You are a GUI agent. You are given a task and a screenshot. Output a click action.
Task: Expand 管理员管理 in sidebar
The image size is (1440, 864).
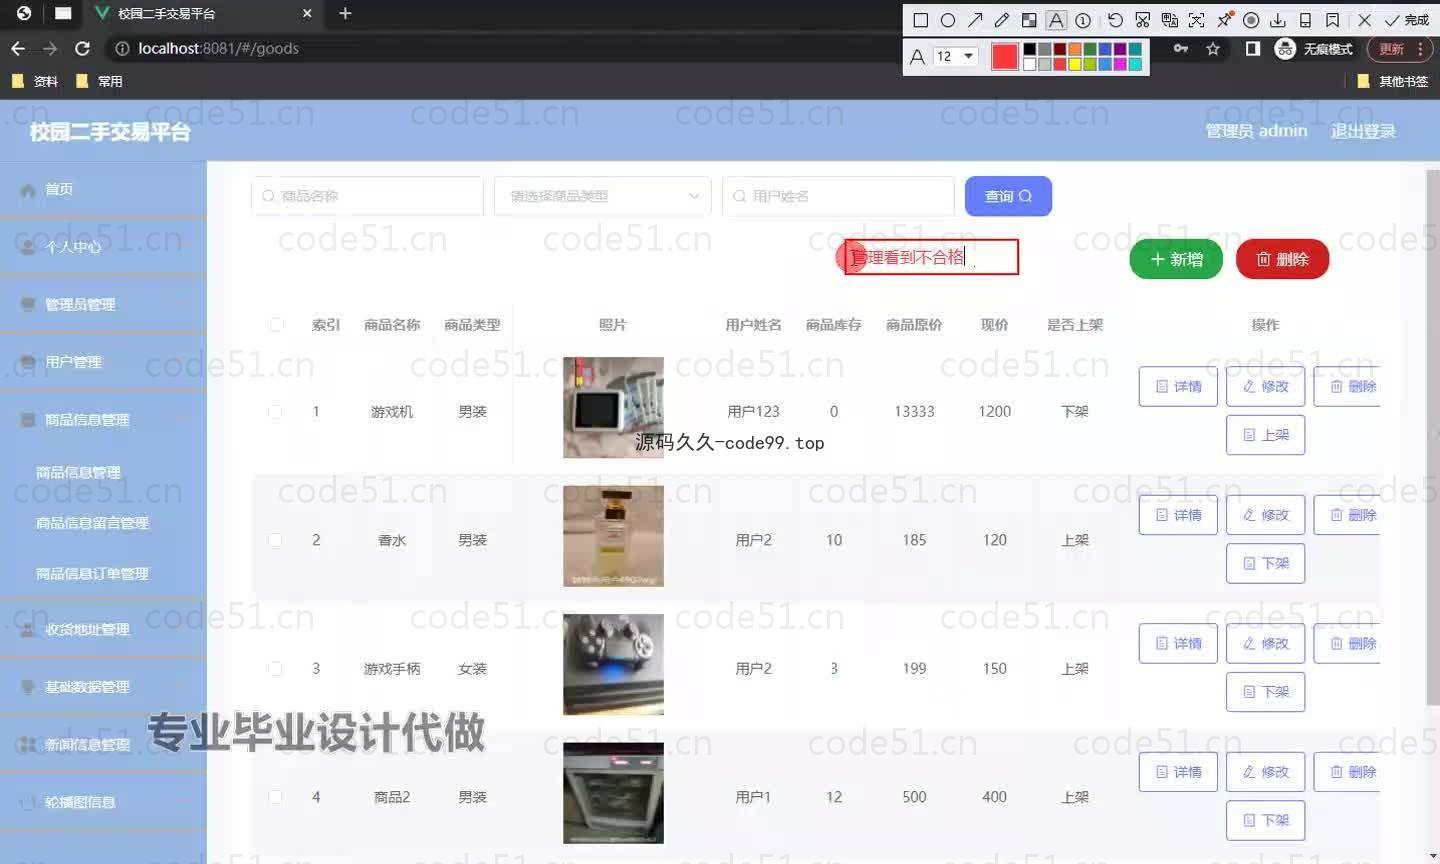tap(103, 304)
